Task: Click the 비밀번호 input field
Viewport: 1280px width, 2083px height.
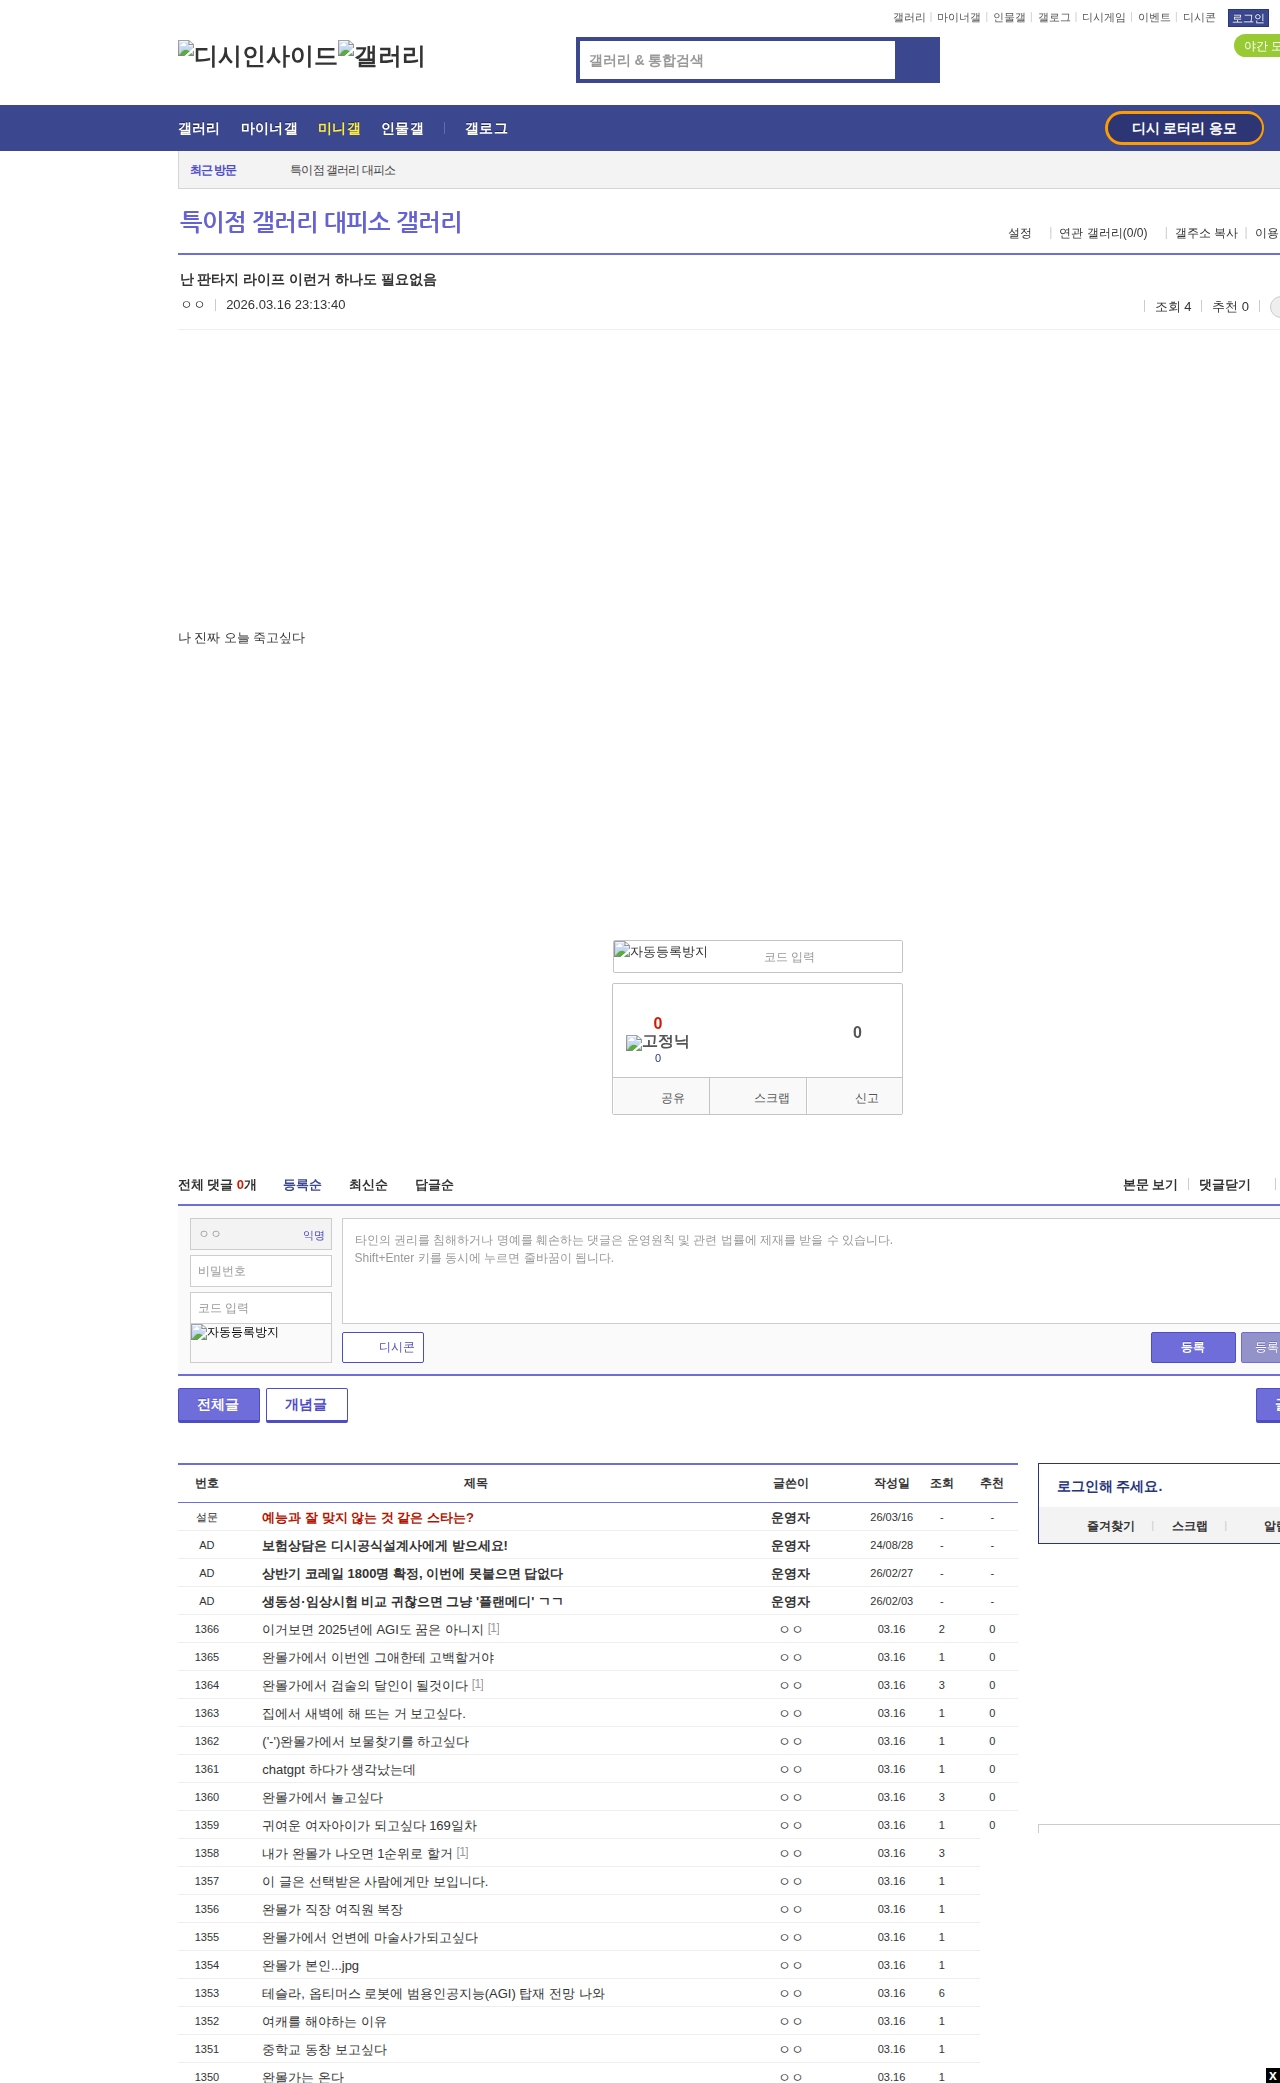Action: 261,1271
